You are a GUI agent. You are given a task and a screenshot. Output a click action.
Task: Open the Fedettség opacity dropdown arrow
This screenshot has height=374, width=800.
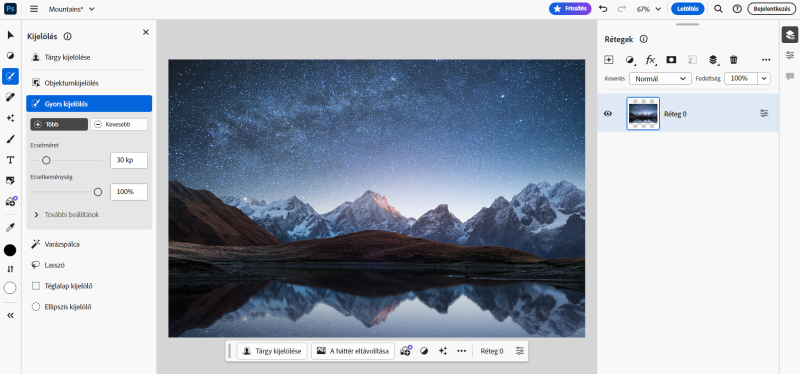coord(764,79)
